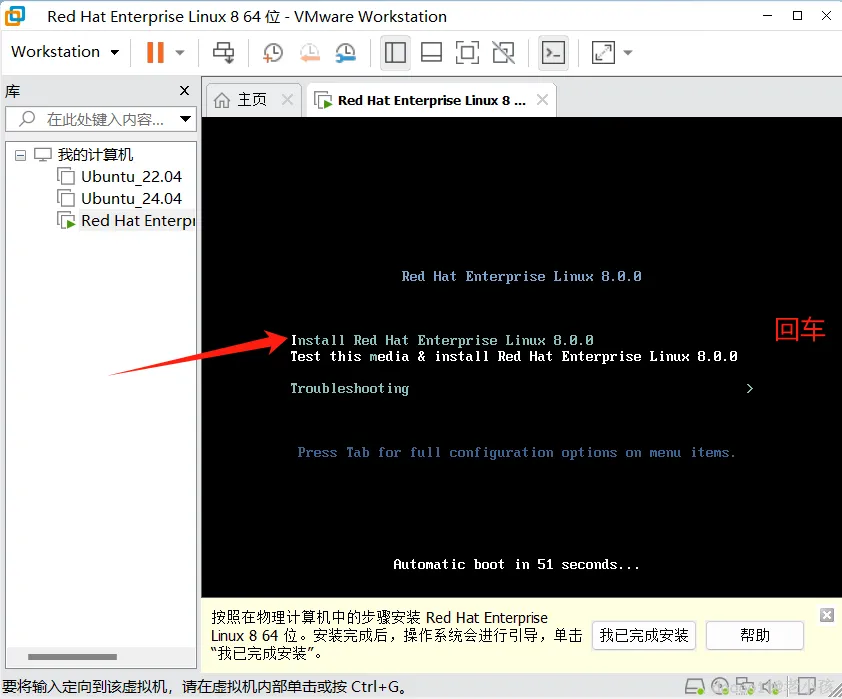Image resolution: width=842 pixels, height=699 pixels.
Task: Use the library panel horizontal scrollbar
Action: 72,657
